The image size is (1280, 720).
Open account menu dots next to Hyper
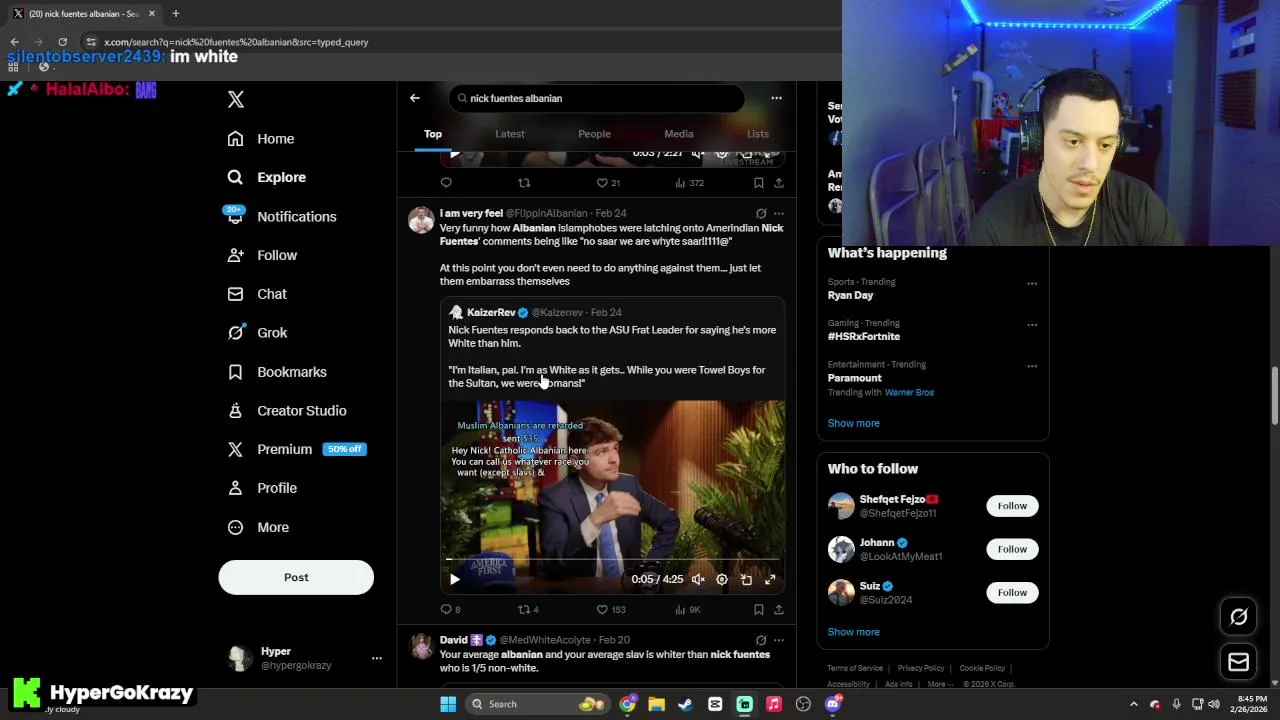tap(377, 658)
